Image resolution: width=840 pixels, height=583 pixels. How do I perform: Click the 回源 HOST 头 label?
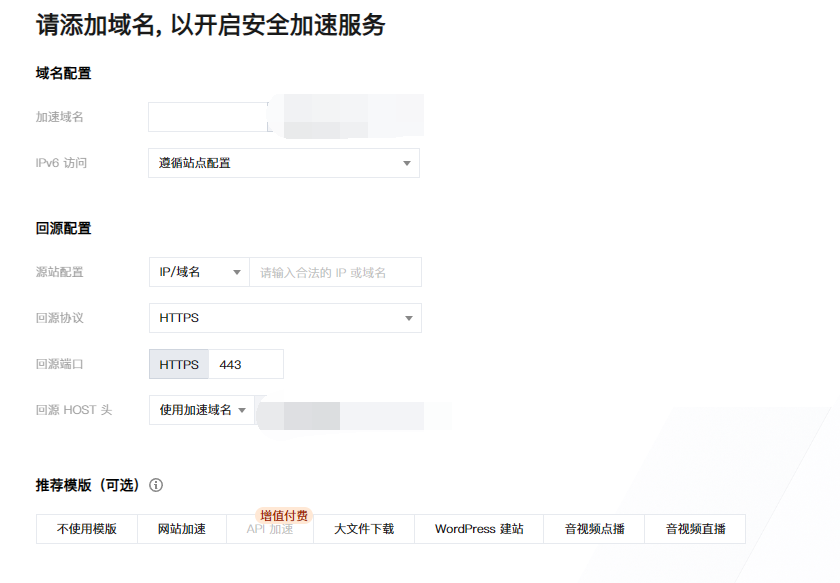[x=74, y=410]
